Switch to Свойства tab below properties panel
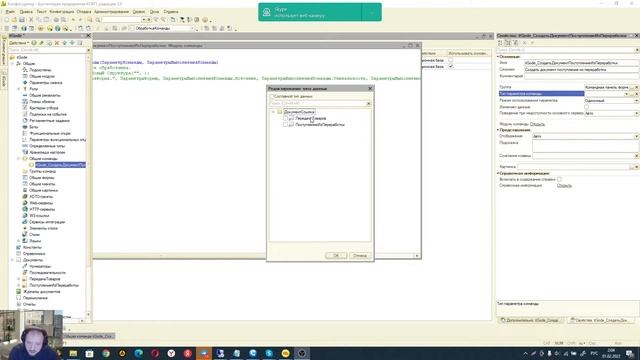 (x=600, y=320)
